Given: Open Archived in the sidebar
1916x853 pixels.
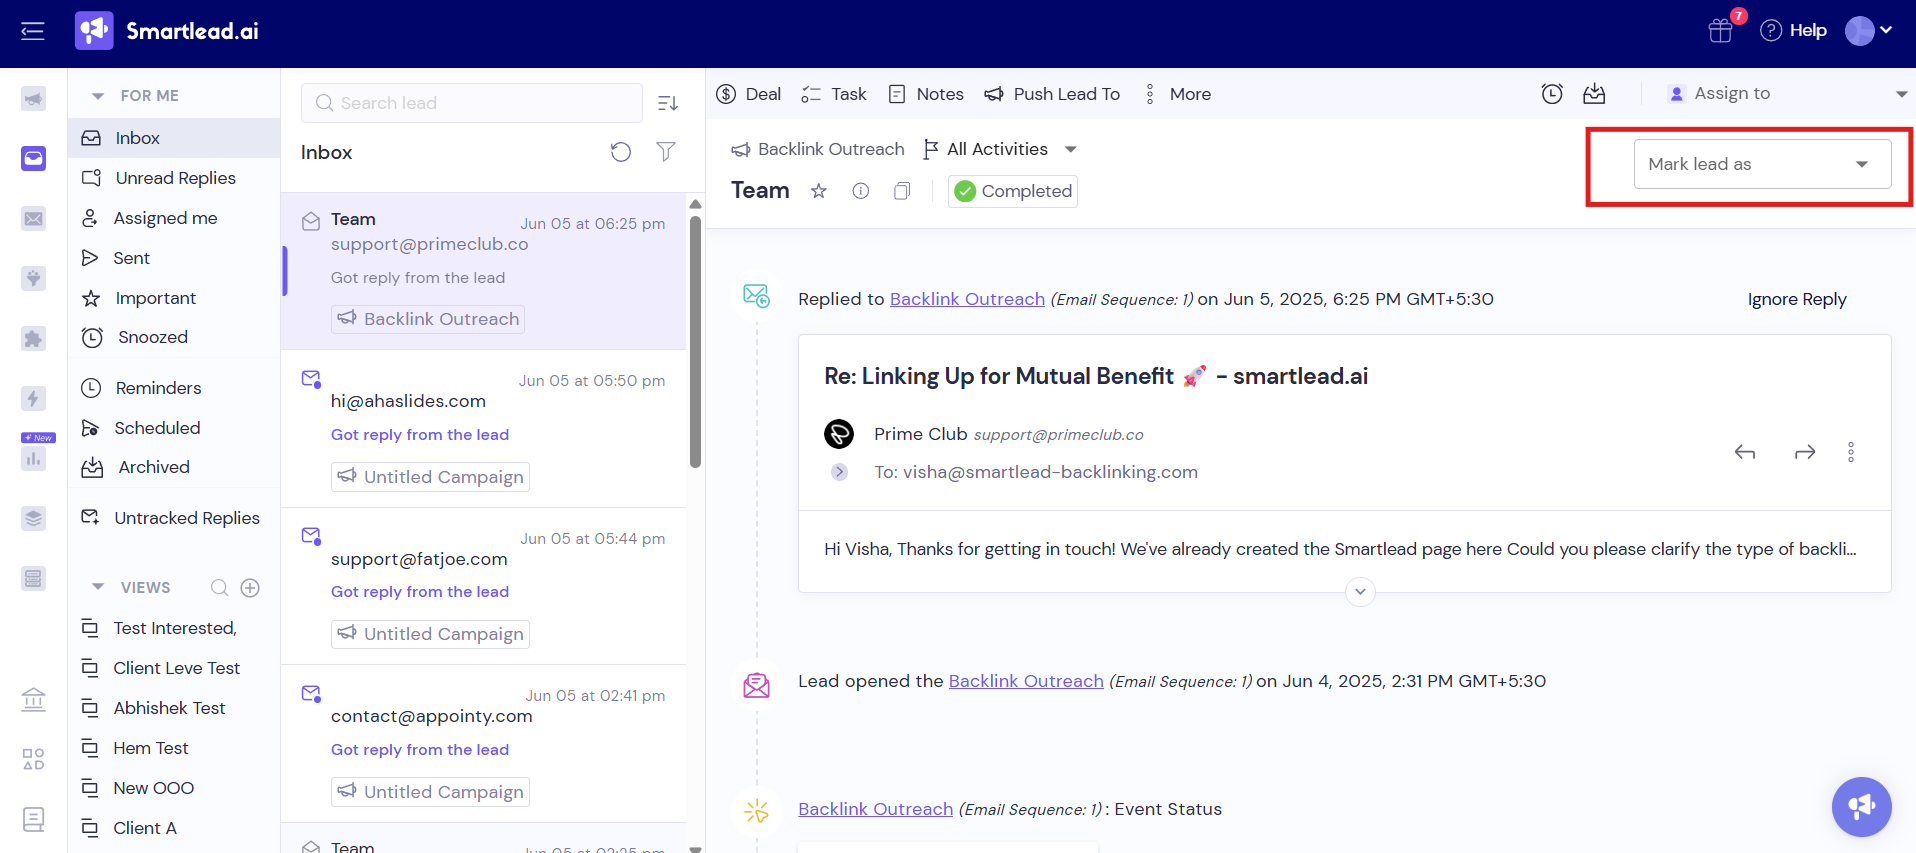Looking at the screenshot, I should pos(174,467).
